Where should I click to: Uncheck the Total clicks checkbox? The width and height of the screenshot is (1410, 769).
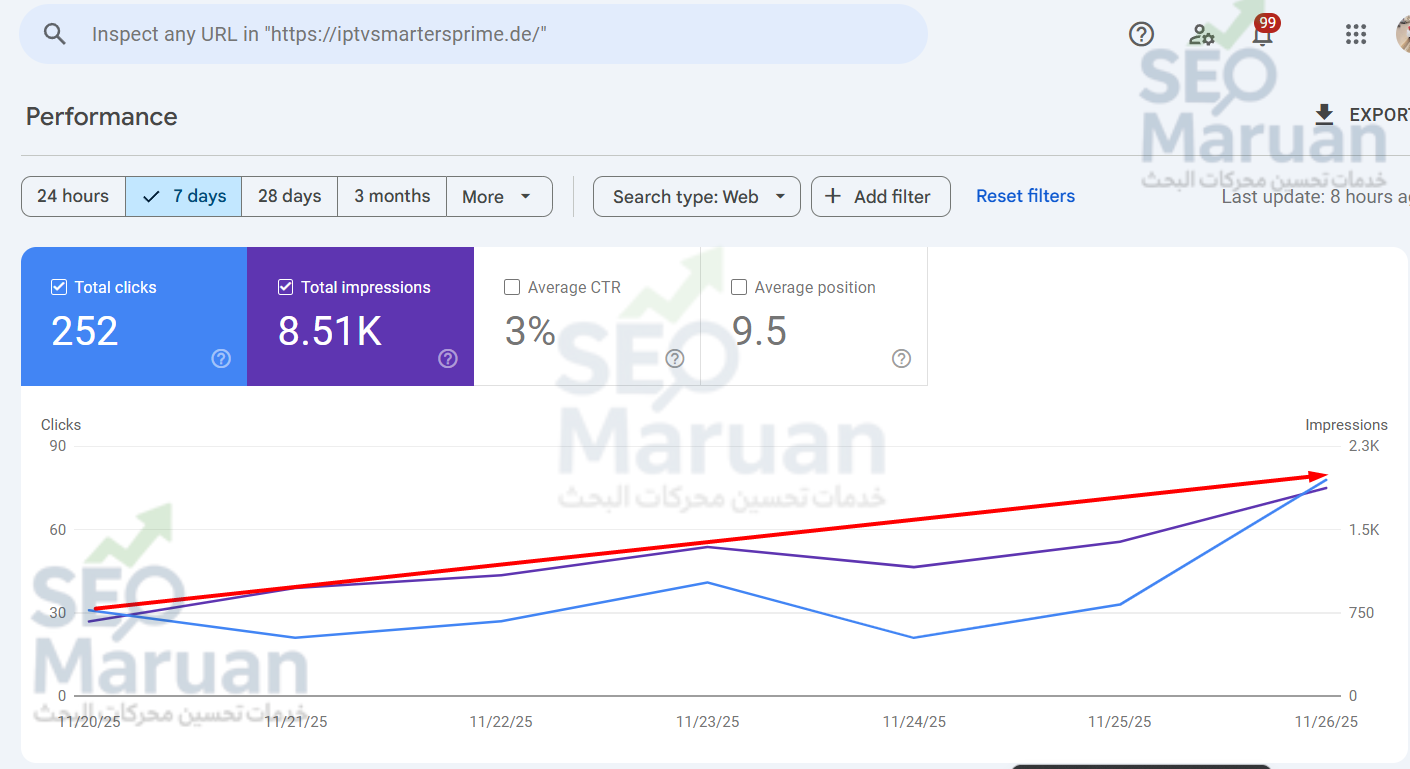coord(59,287)
